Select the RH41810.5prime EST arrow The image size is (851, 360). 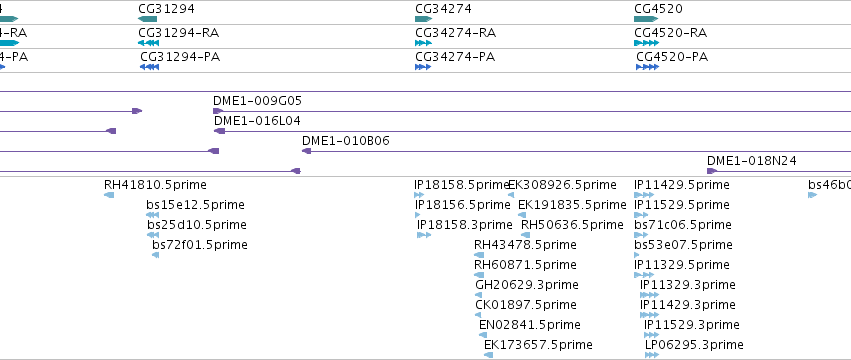(x=109, y=195)
